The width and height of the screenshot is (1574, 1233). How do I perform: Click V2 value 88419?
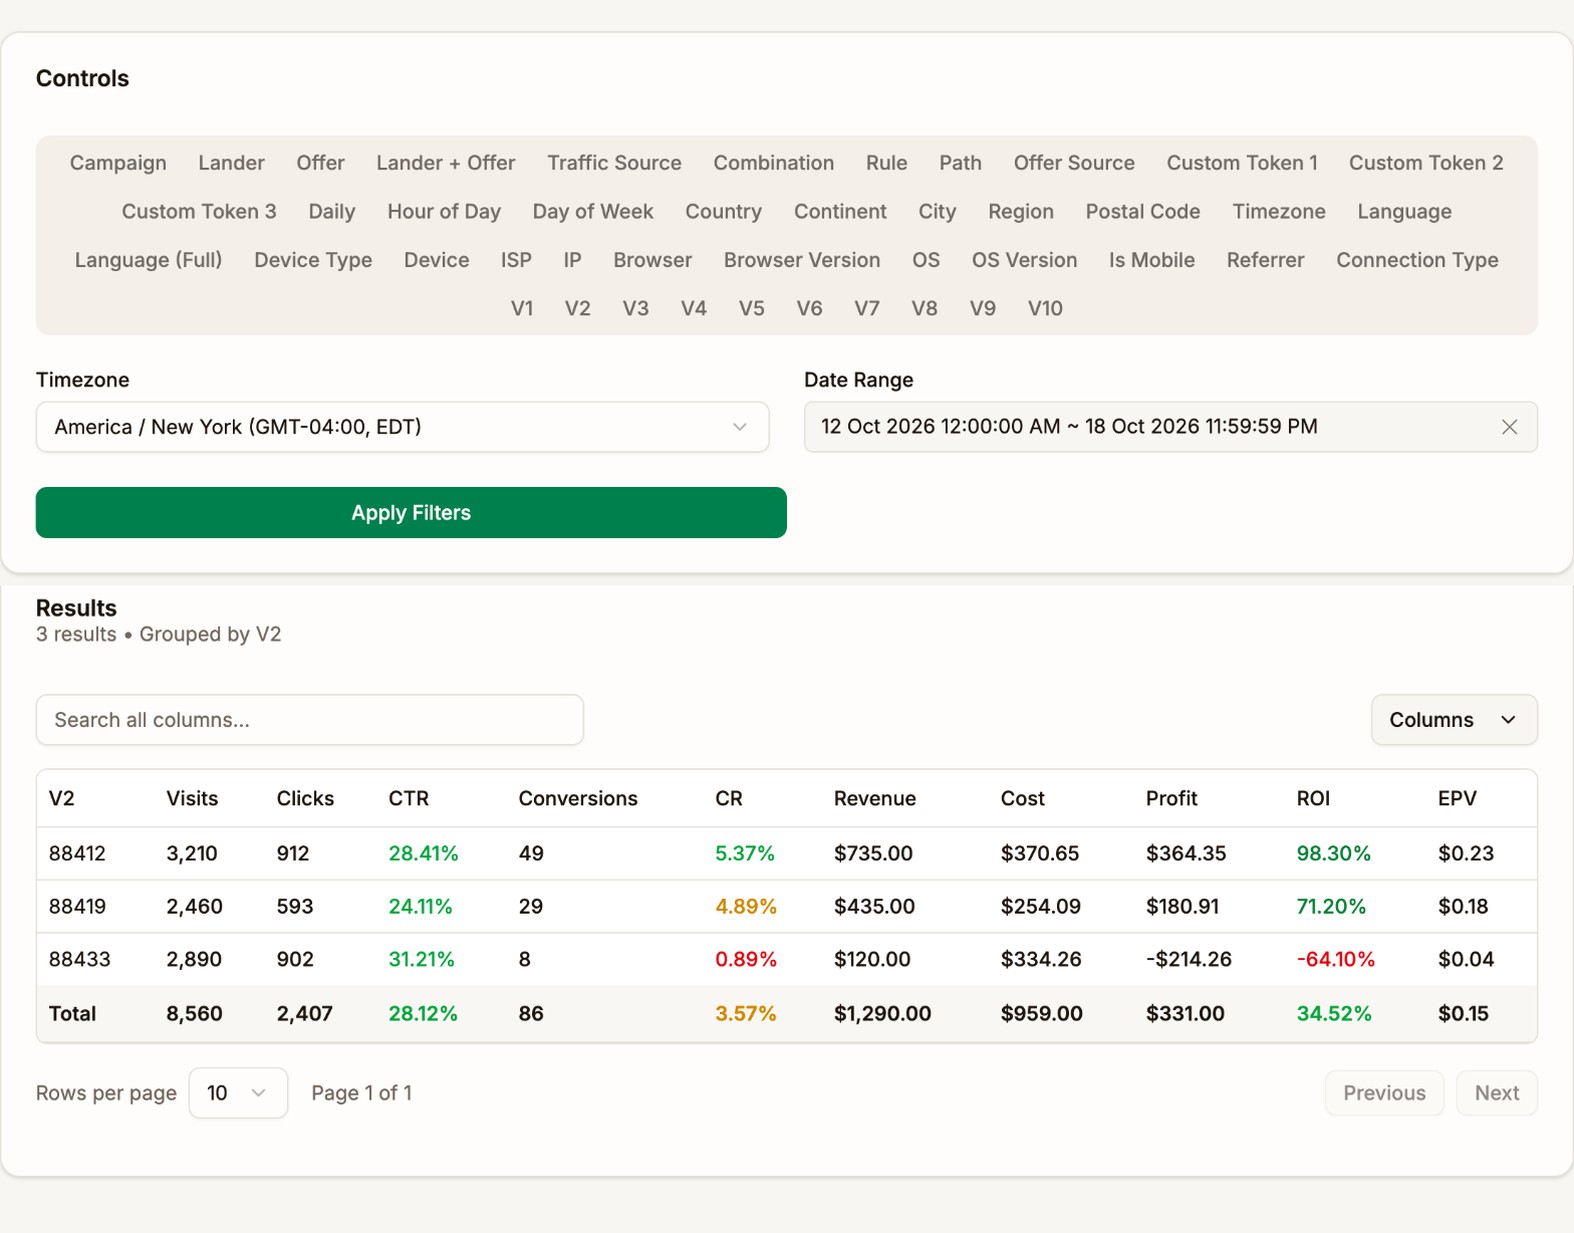(x=77, y=907)
